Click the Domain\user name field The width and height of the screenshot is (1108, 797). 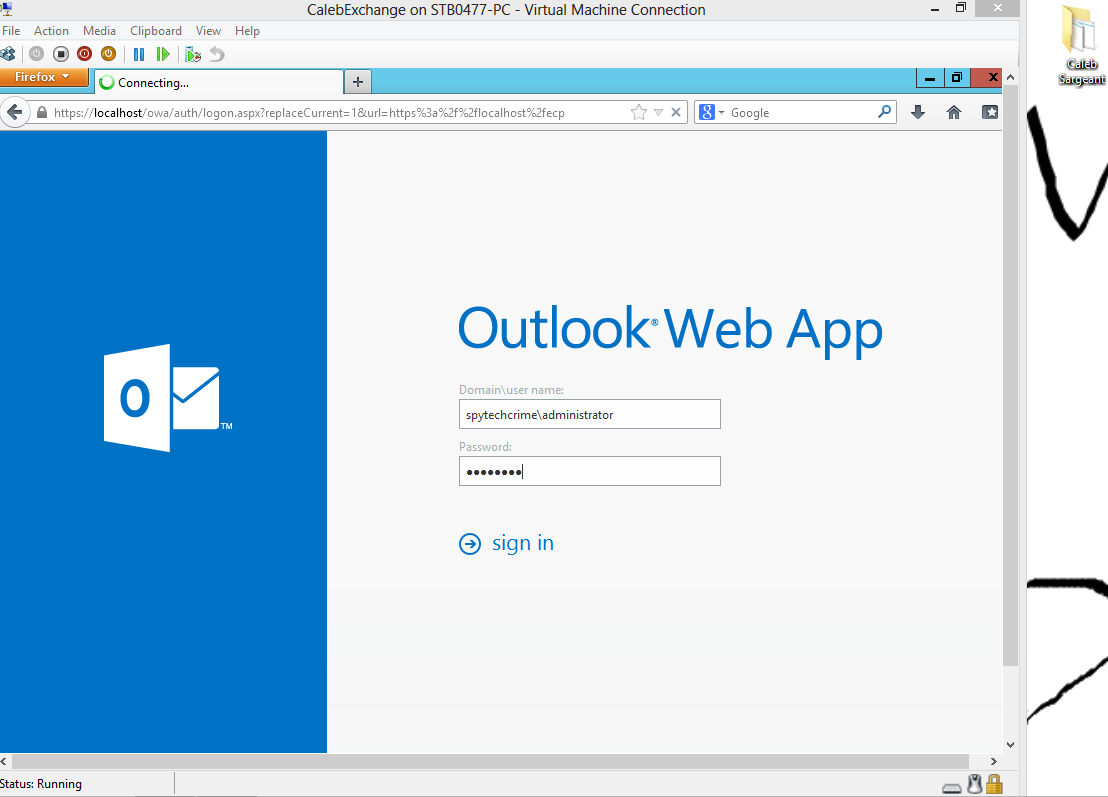590,414
